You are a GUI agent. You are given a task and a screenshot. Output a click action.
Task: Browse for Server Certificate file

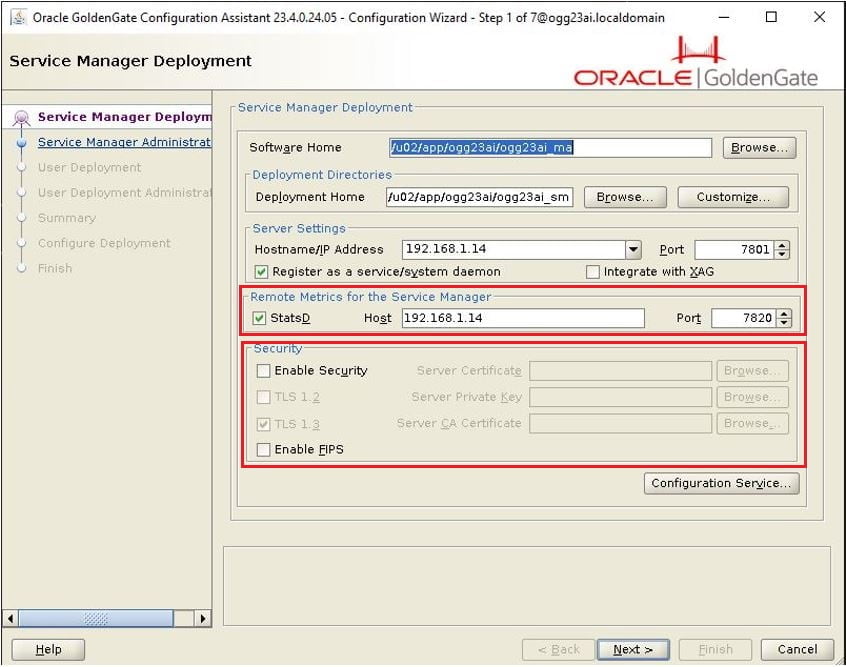752,371
